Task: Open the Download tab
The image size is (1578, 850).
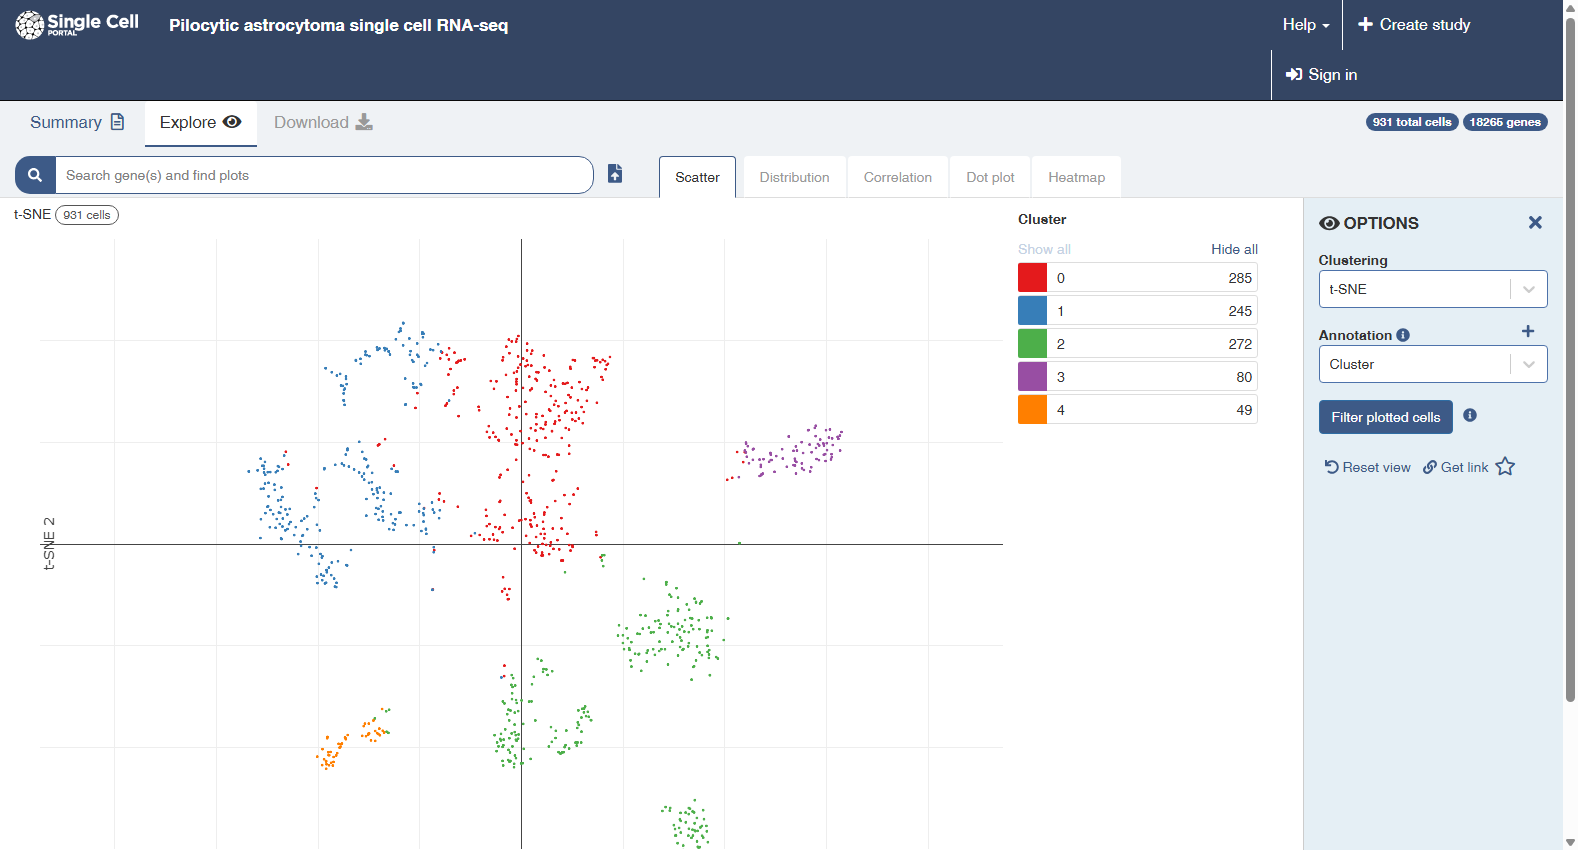Action: click(323, 122)
